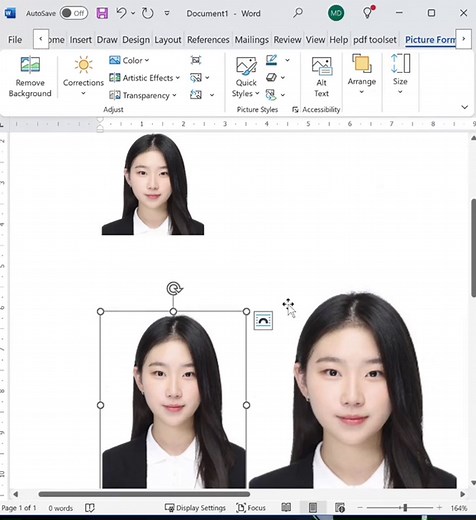476x520 pixels.
Task: Open the search magnifier
Action: coord(298,13)
